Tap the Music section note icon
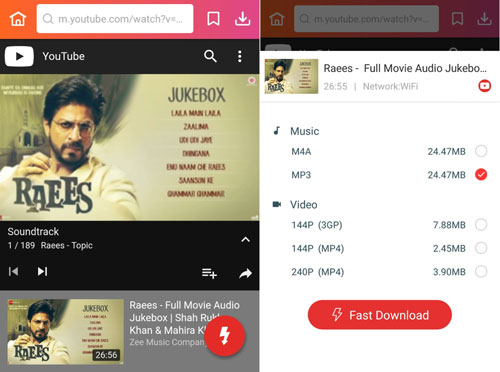This screenshot has height=372, width=500. [x=277, y=131]
